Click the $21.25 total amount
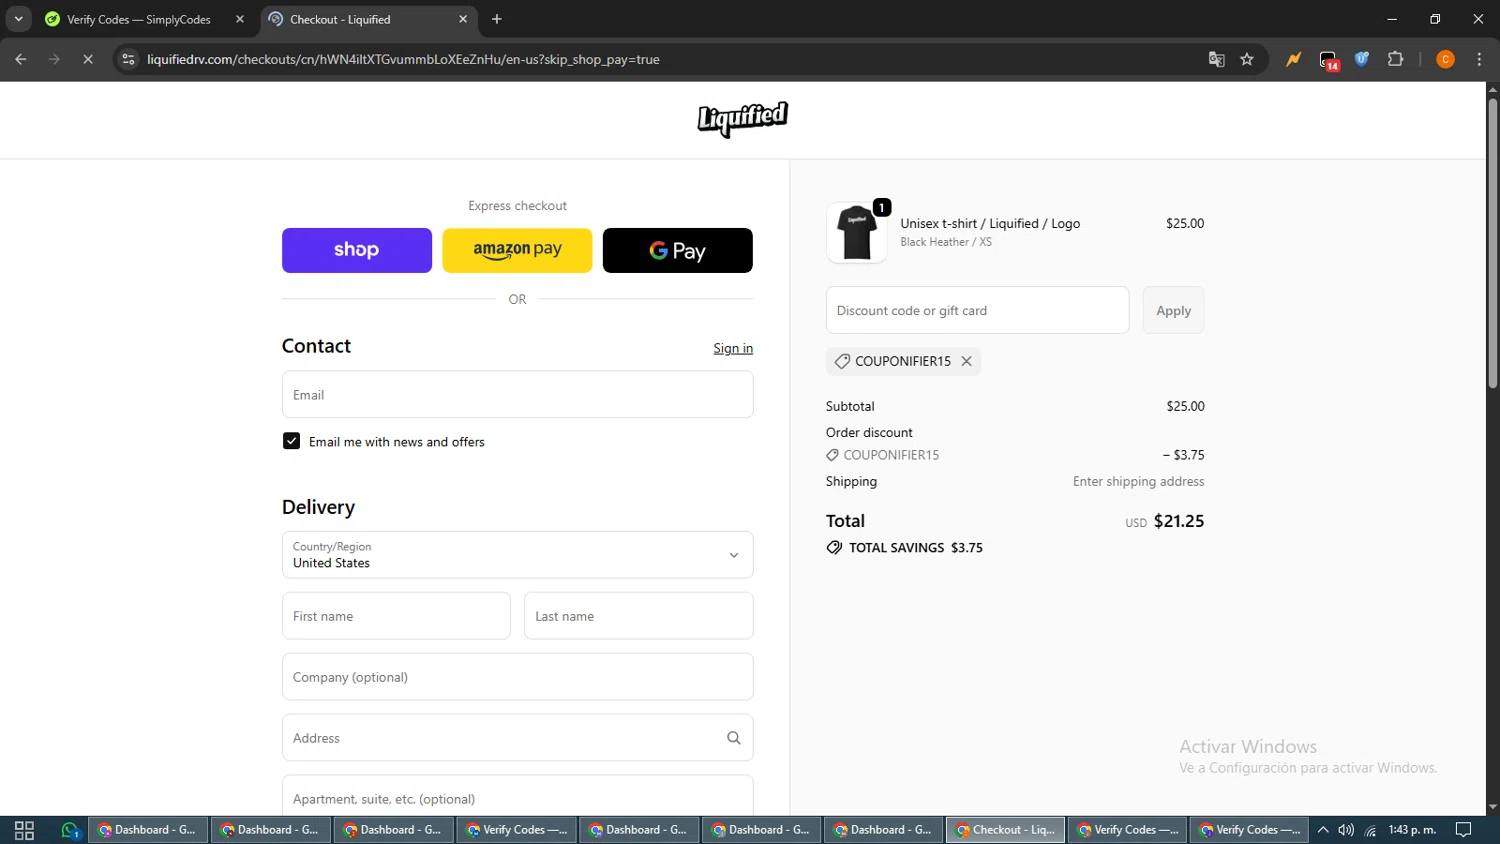Viewport: 1500px width, 844px height. 1179,521
